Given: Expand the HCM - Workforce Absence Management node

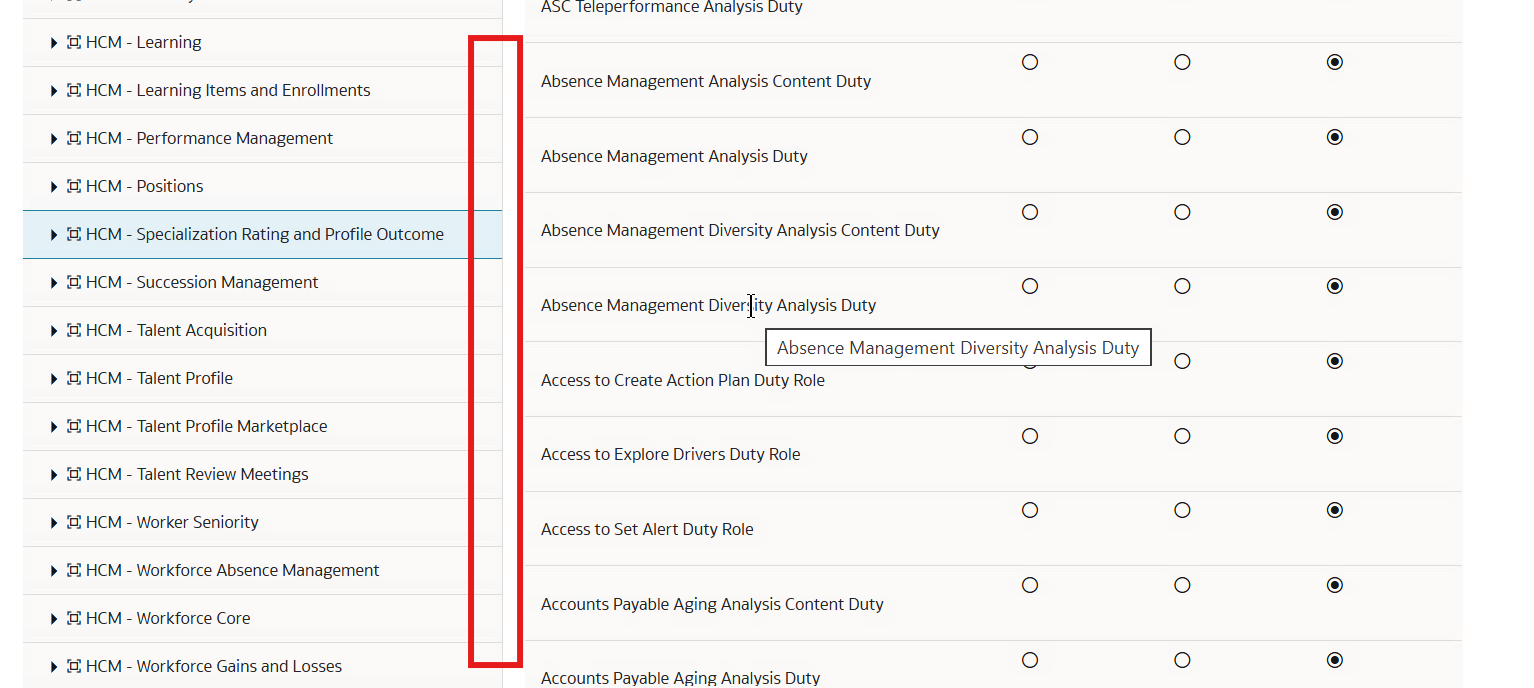Looking at the screenshot, I should pyautogui.click(x=54, y=570).
